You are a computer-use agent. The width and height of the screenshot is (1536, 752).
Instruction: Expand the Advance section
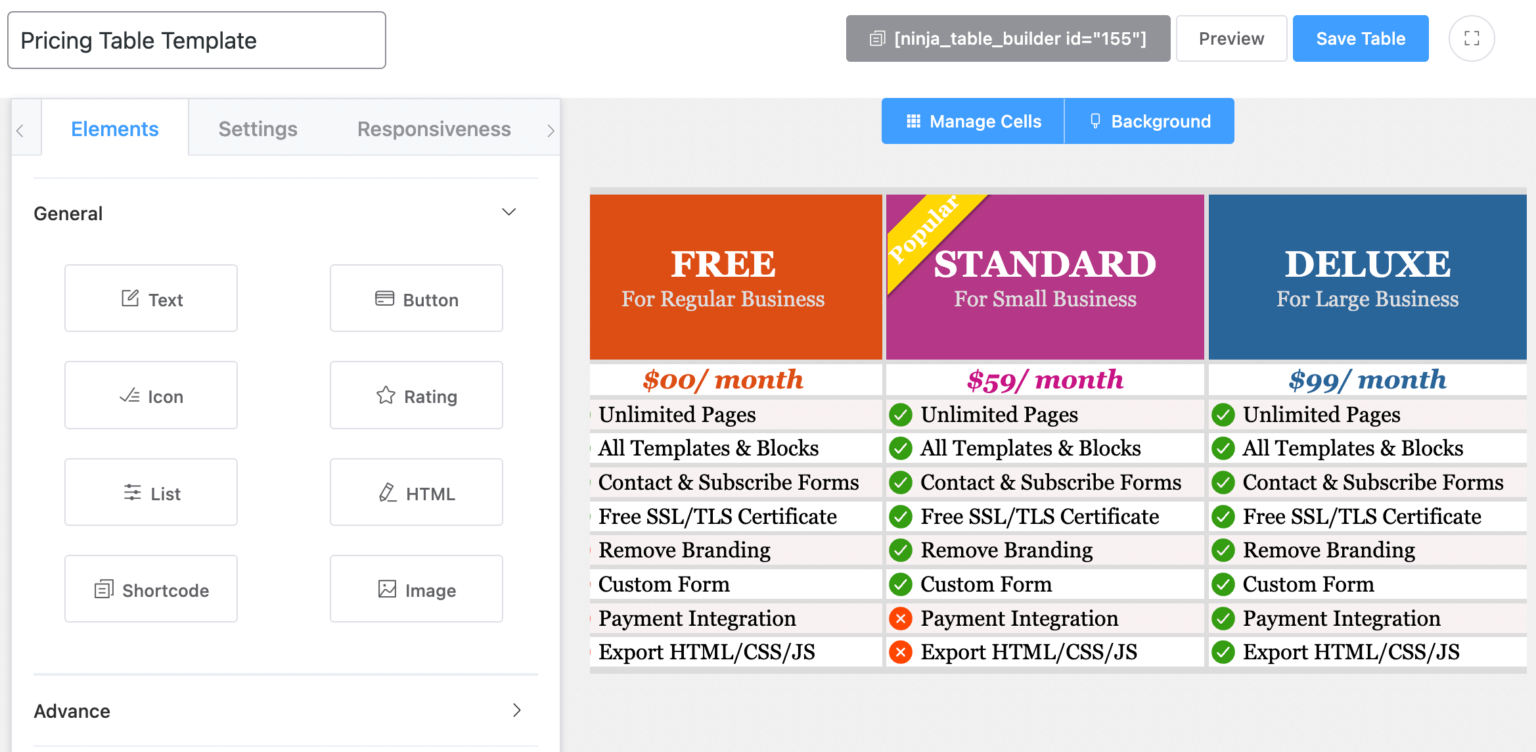(x=516, y=711)
